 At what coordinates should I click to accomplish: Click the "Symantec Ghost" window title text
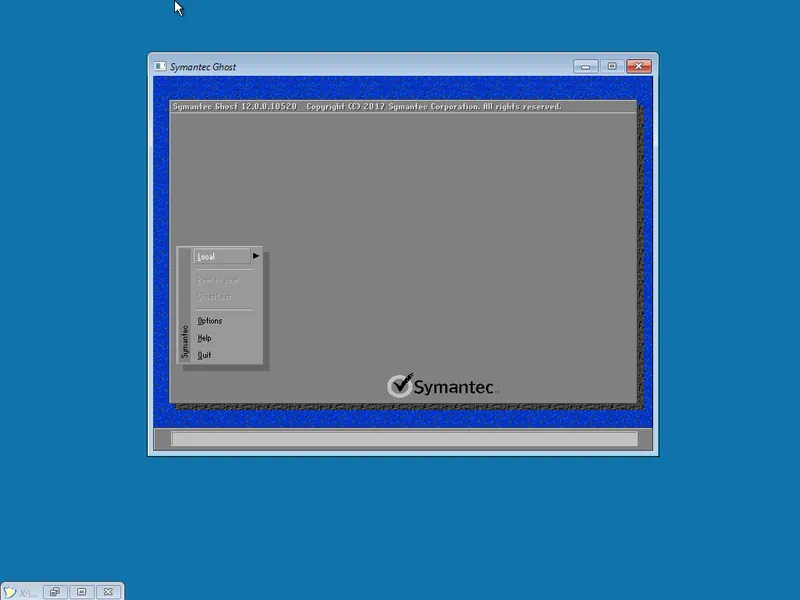point(203,67)
